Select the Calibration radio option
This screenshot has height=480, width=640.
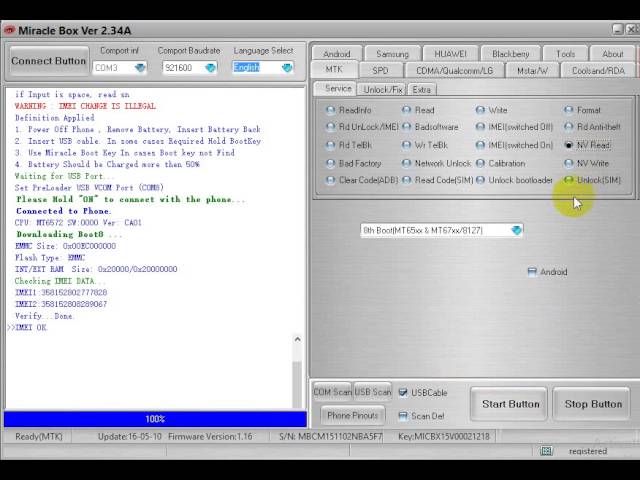coord(500,163)
